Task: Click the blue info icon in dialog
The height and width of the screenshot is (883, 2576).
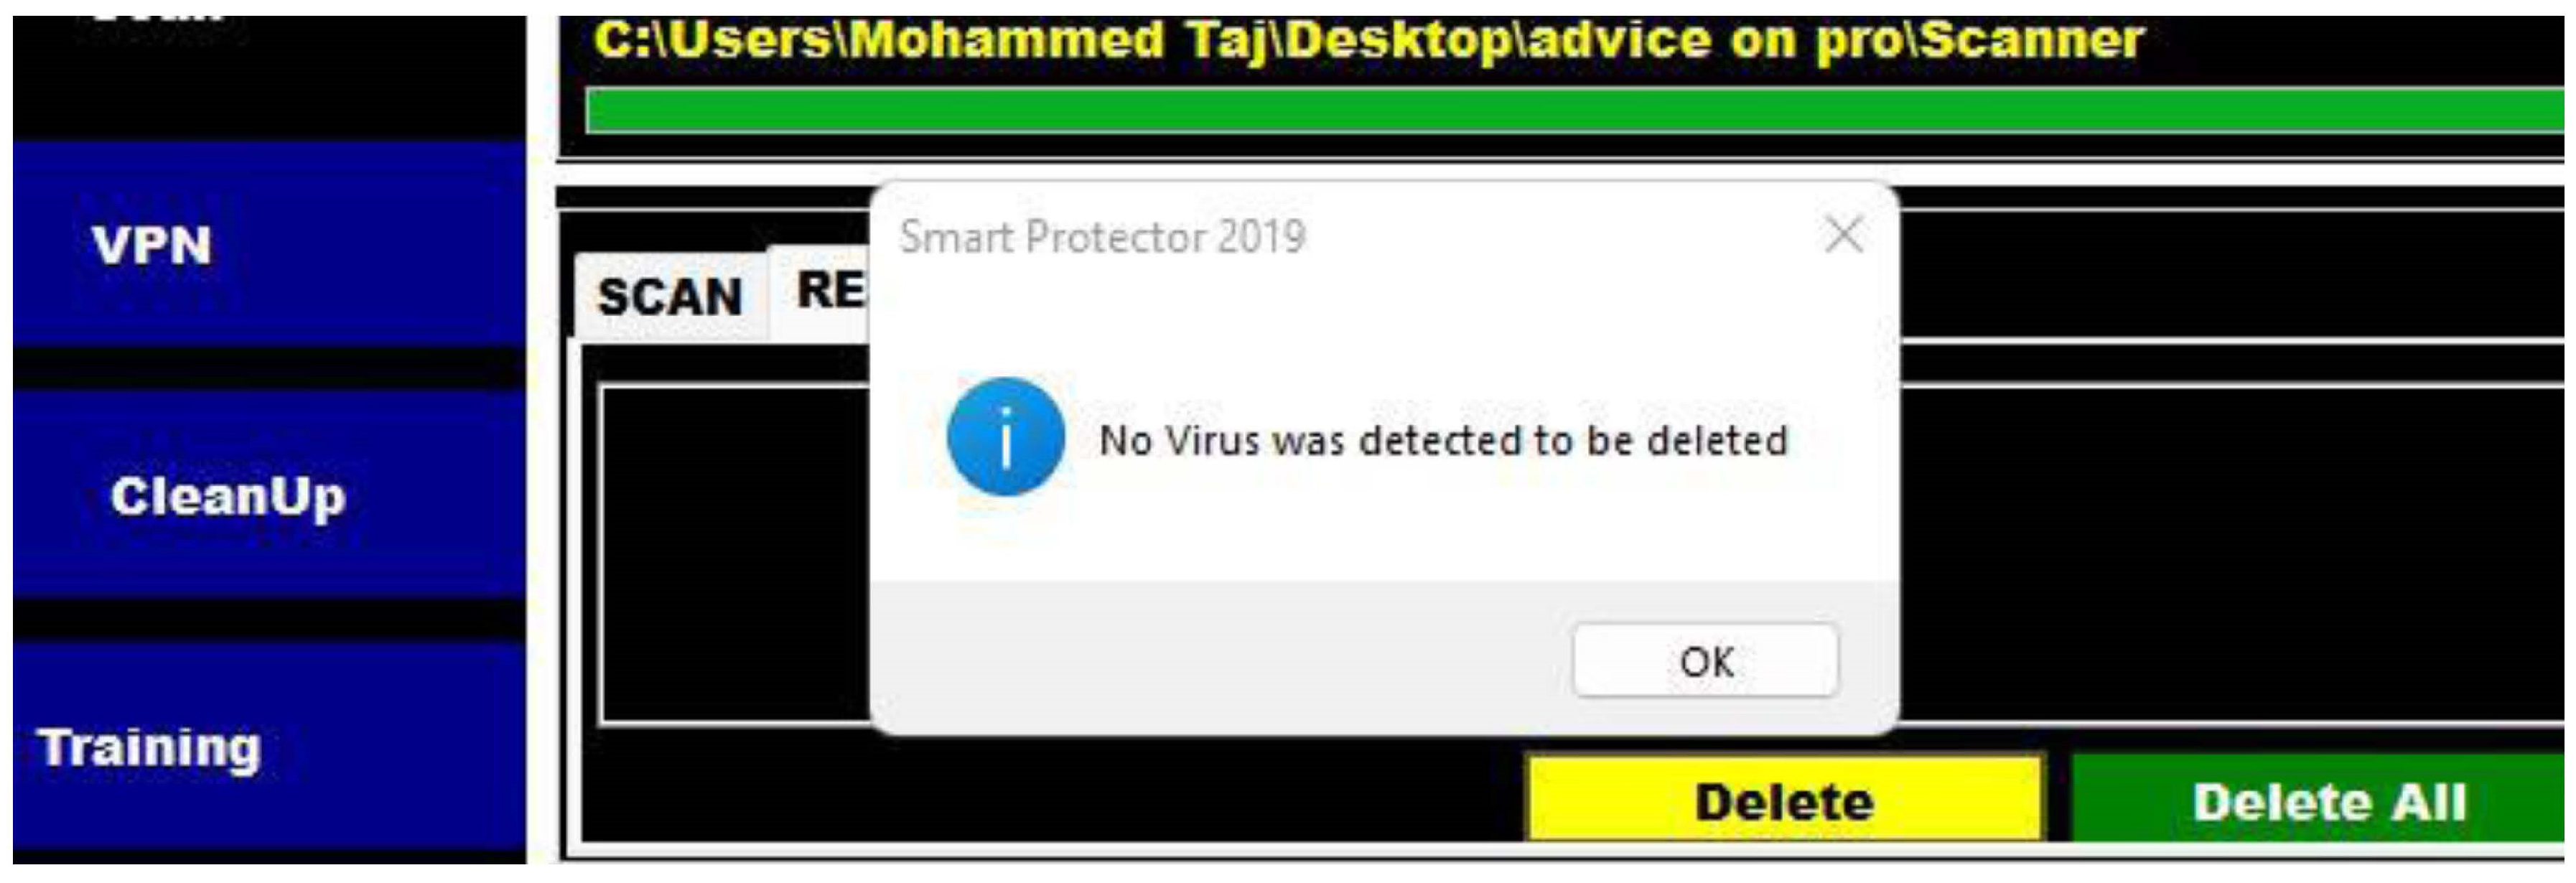Action: click(1005, 436)
